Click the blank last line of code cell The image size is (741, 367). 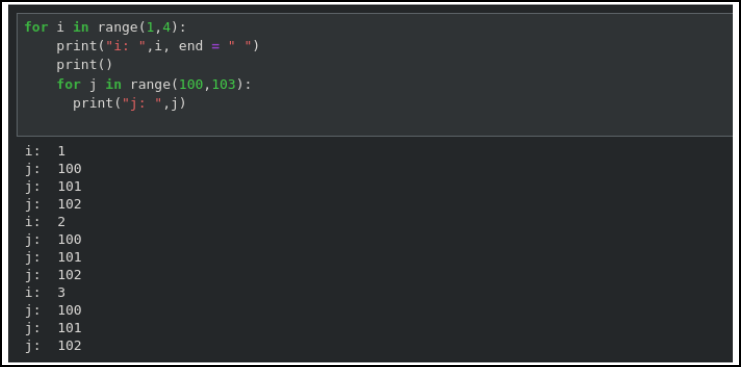click(x=374, y=121)
